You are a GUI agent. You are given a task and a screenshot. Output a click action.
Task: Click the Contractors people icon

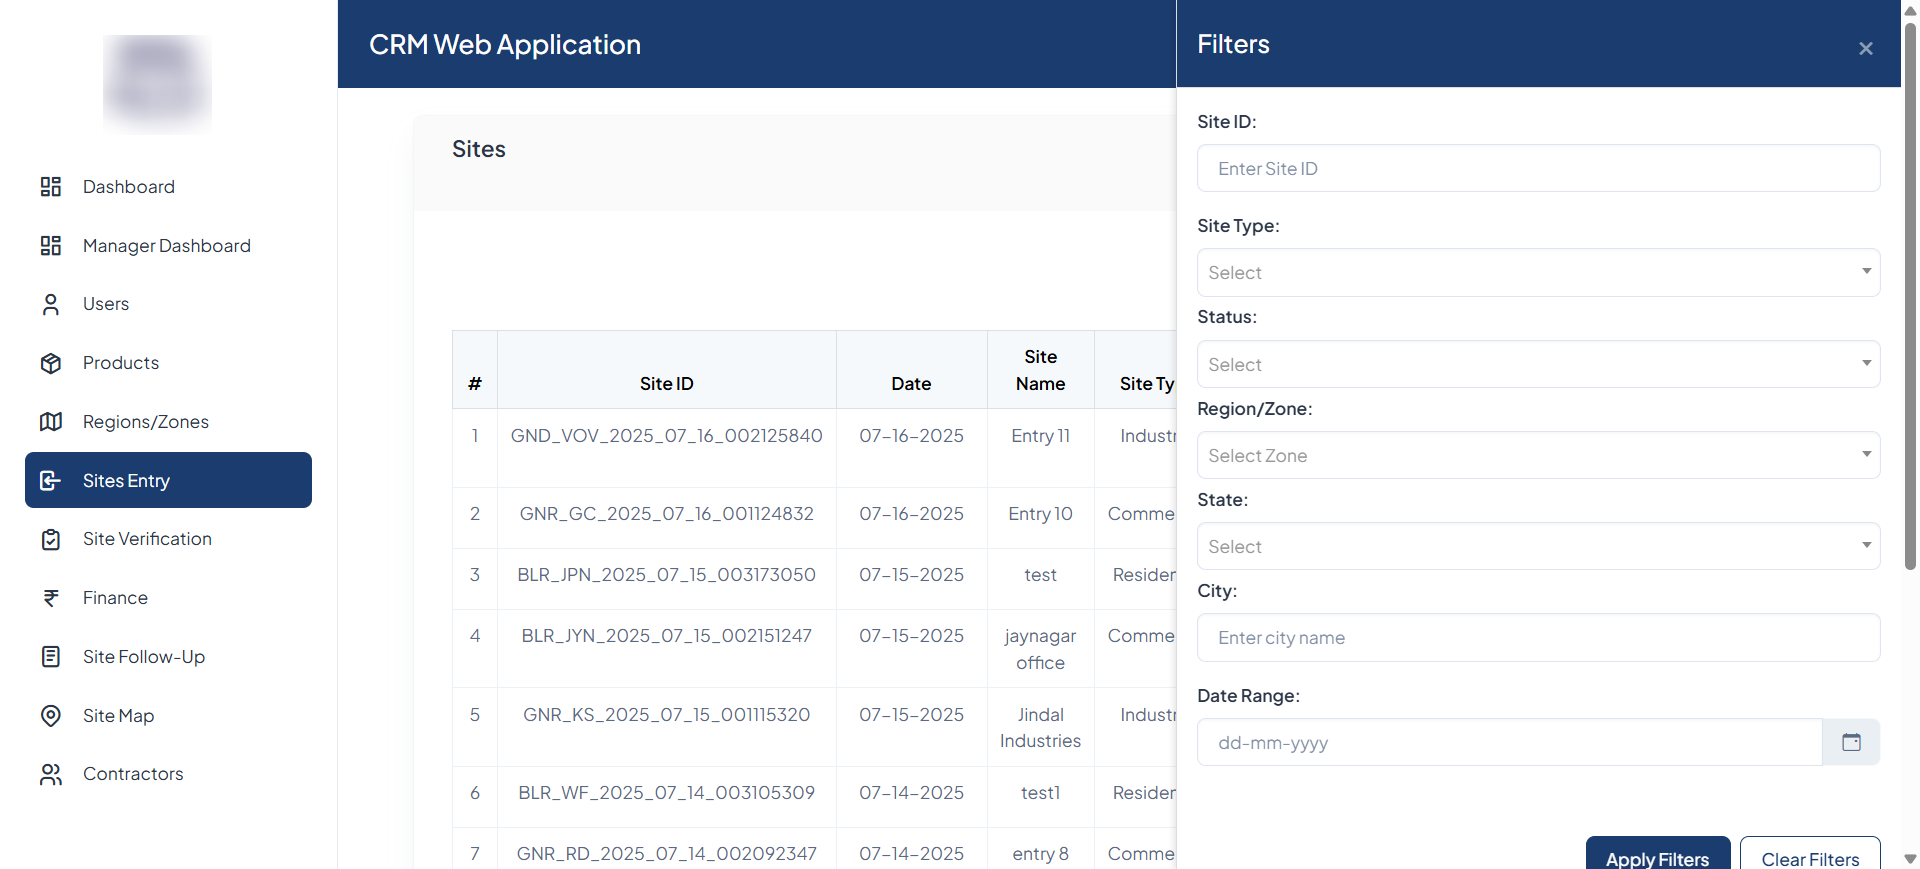pos(51,774)
